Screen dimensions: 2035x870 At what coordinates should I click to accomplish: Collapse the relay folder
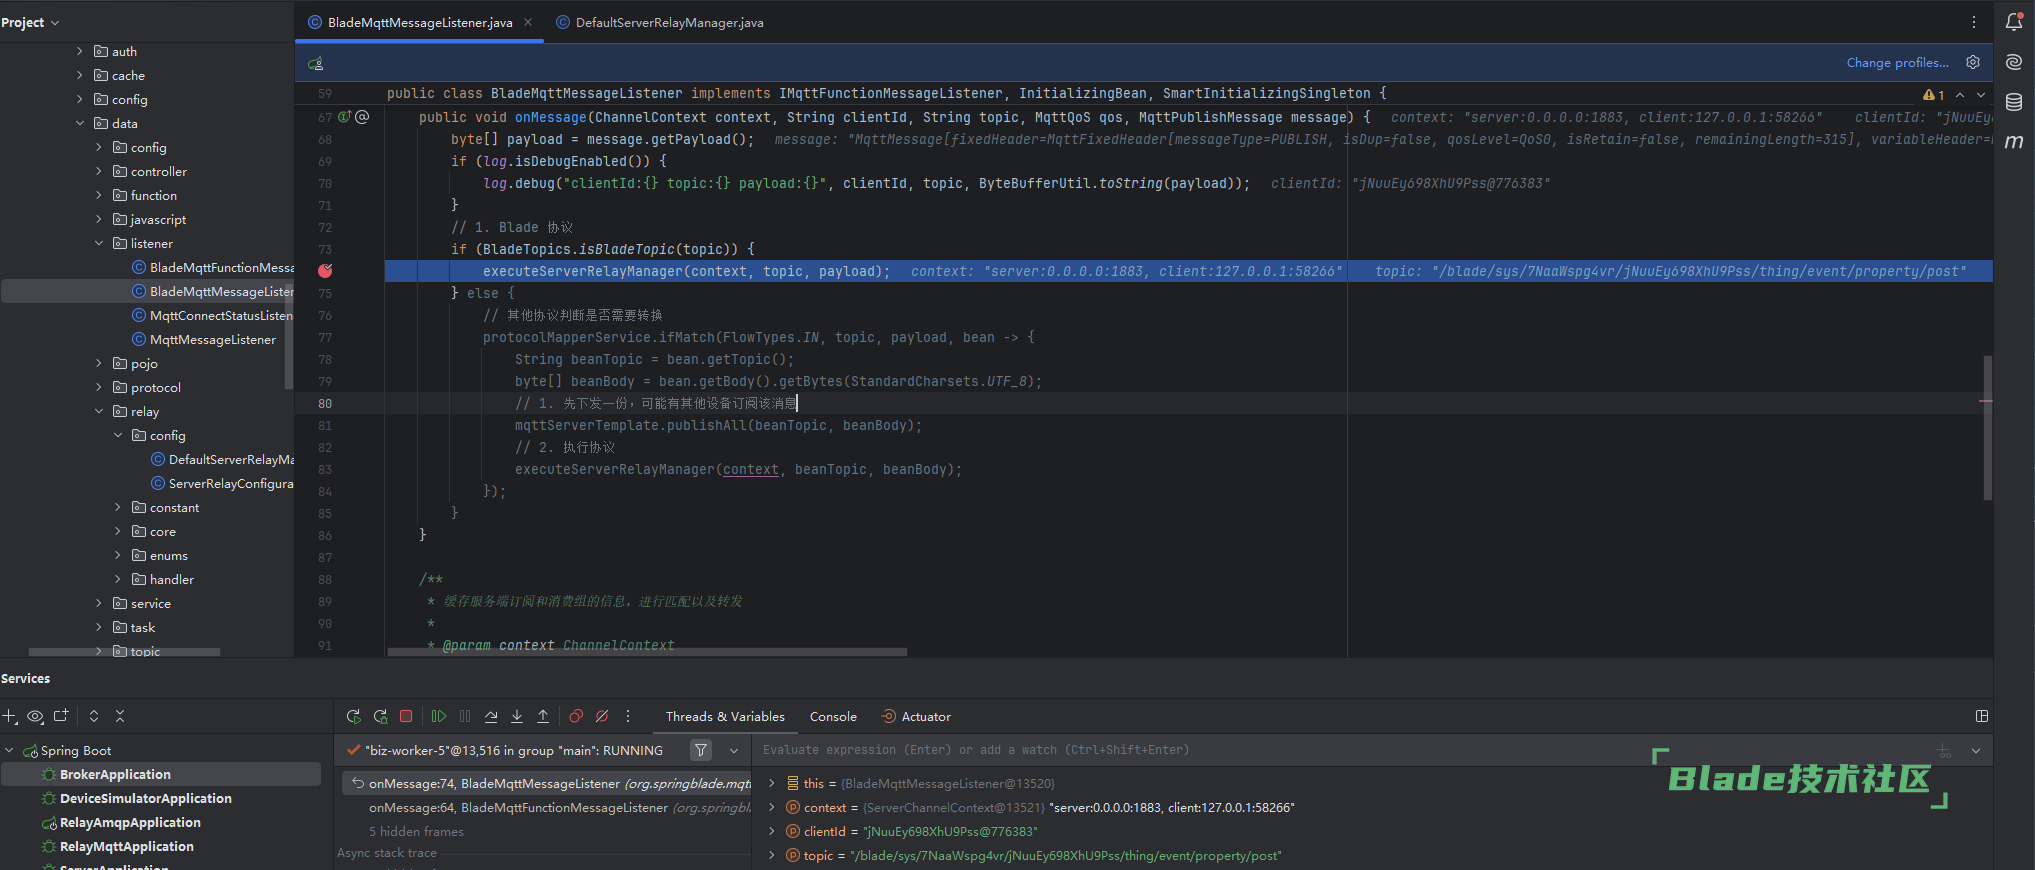click(99, 411)
